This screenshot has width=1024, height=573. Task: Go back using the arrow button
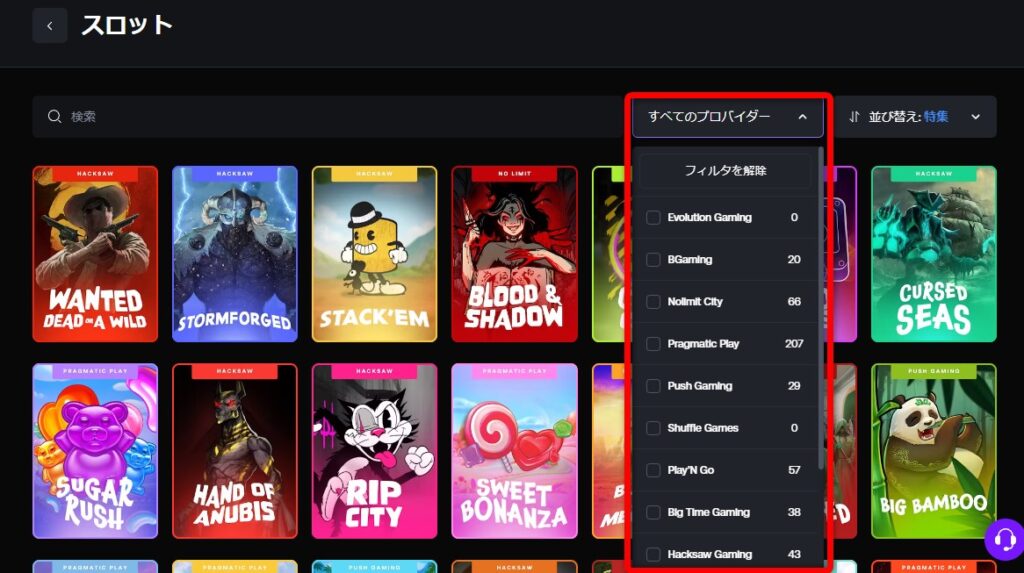click(x=50, y=26)
